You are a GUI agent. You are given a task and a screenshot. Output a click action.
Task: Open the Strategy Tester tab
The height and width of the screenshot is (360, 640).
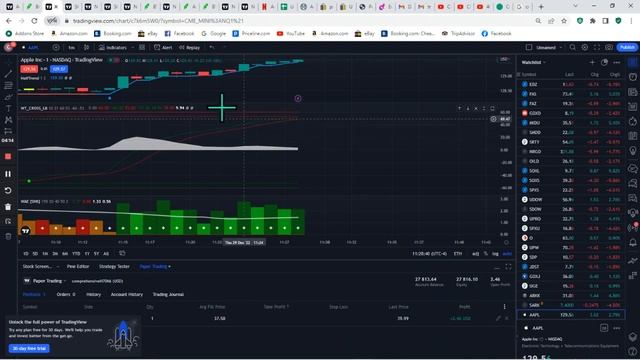114,267
